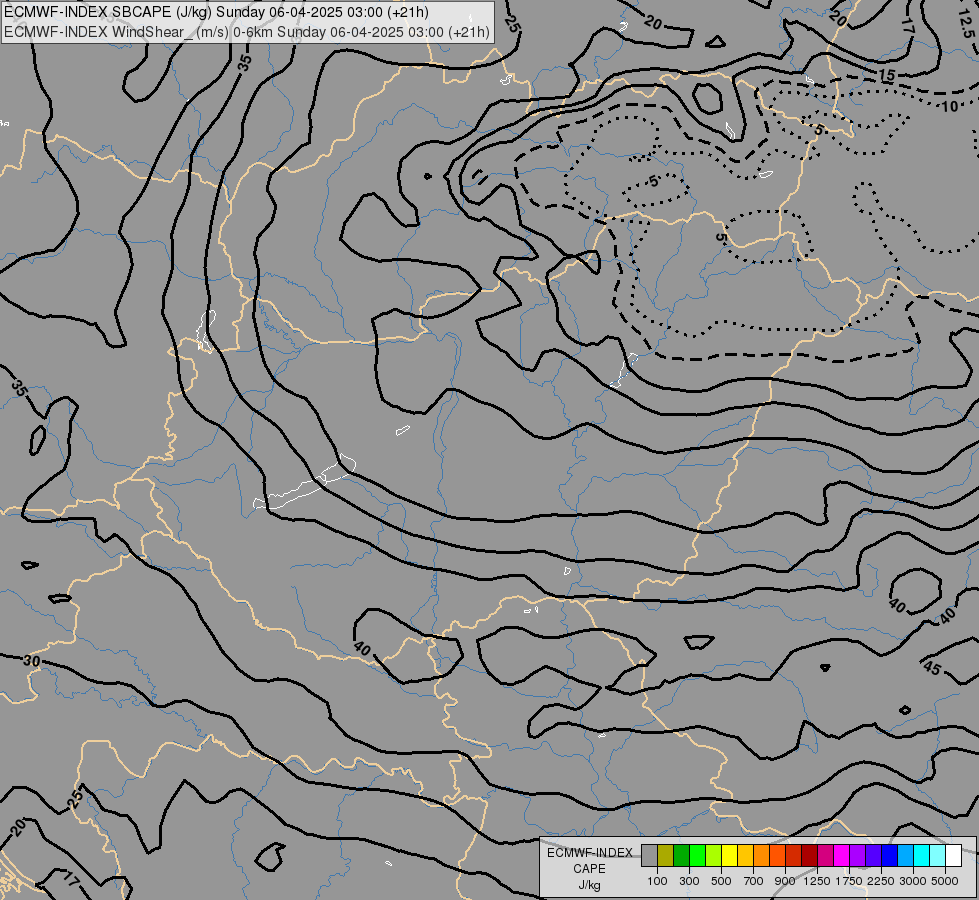The image size is (979, 900).
Task: Click the orange swatch above 700 tick
Action: 761,855
